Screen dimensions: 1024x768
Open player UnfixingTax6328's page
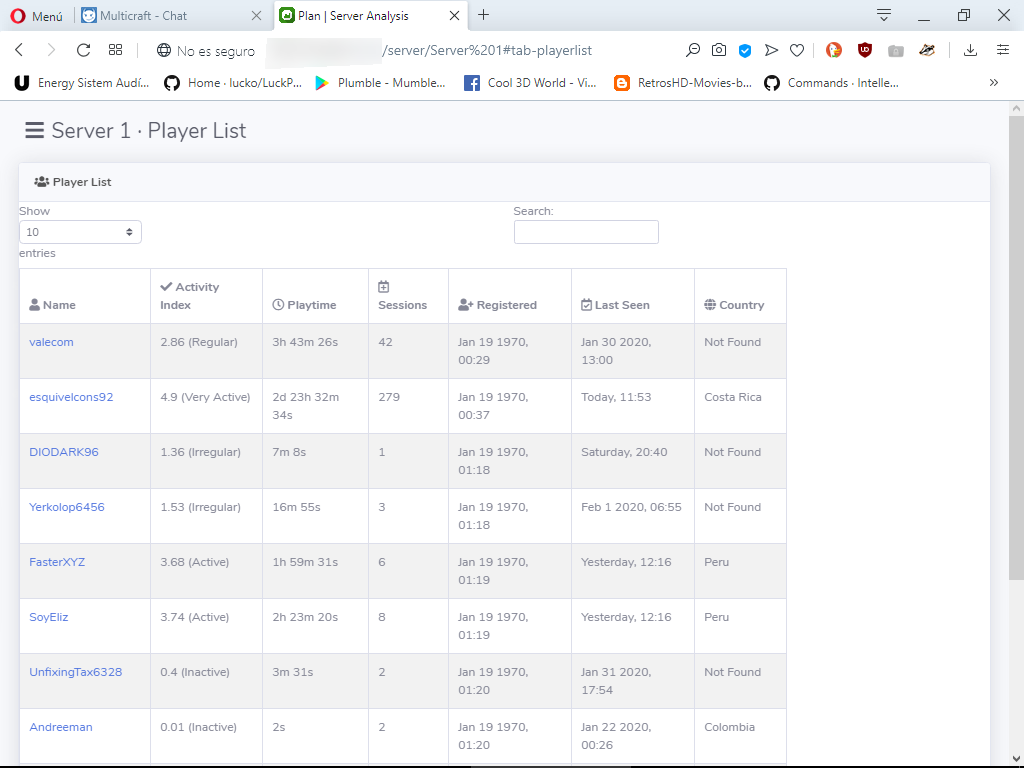pyautogui.click(x=76, y=672)
